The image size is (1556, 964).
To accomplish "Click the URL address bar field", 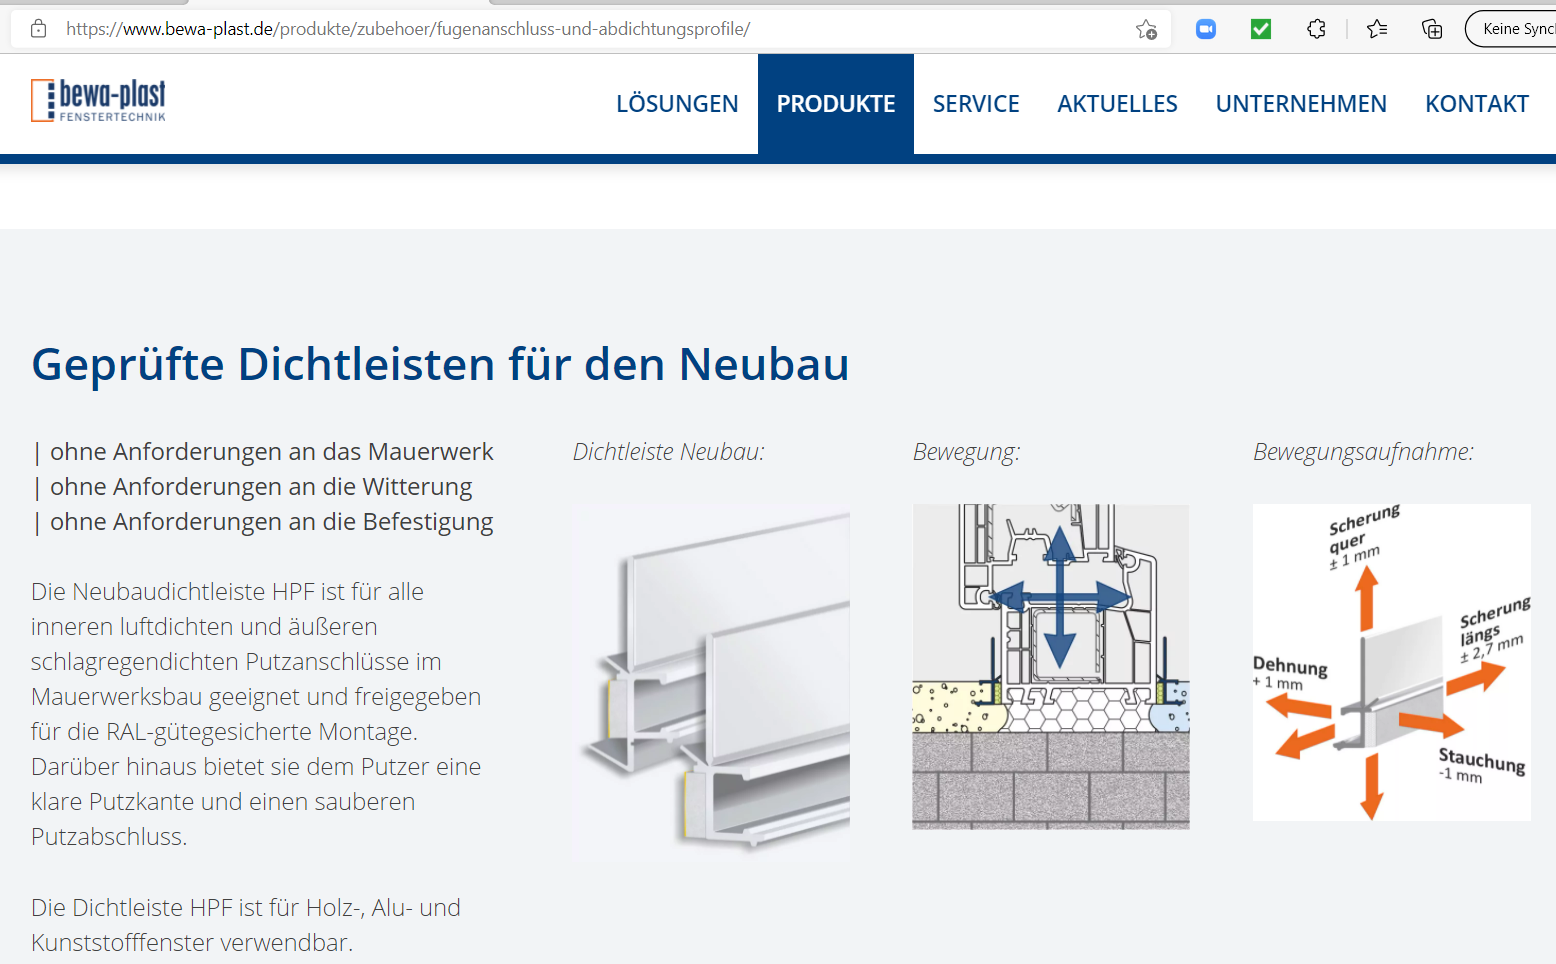I will [x=590, y=29].
